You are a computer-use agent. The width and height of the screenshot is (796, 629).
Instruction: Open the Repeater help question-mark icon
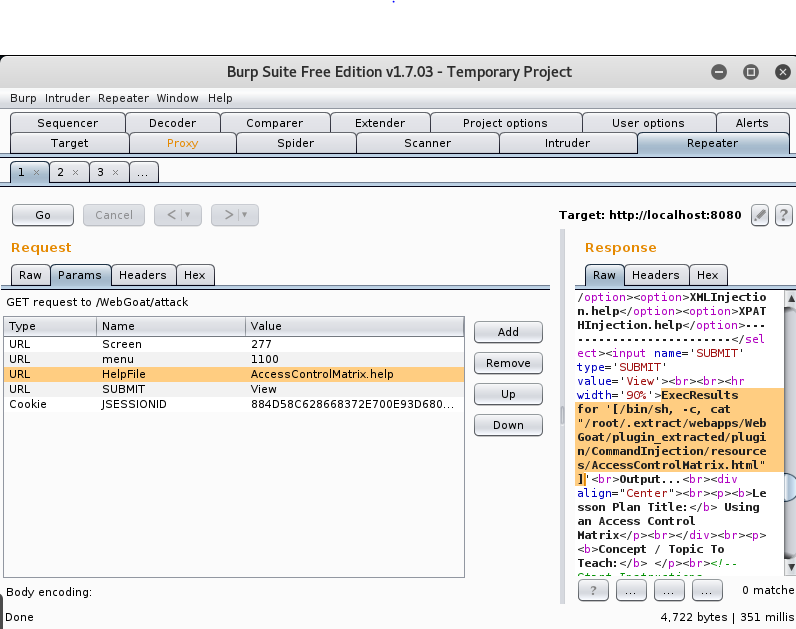pos(783,215)
